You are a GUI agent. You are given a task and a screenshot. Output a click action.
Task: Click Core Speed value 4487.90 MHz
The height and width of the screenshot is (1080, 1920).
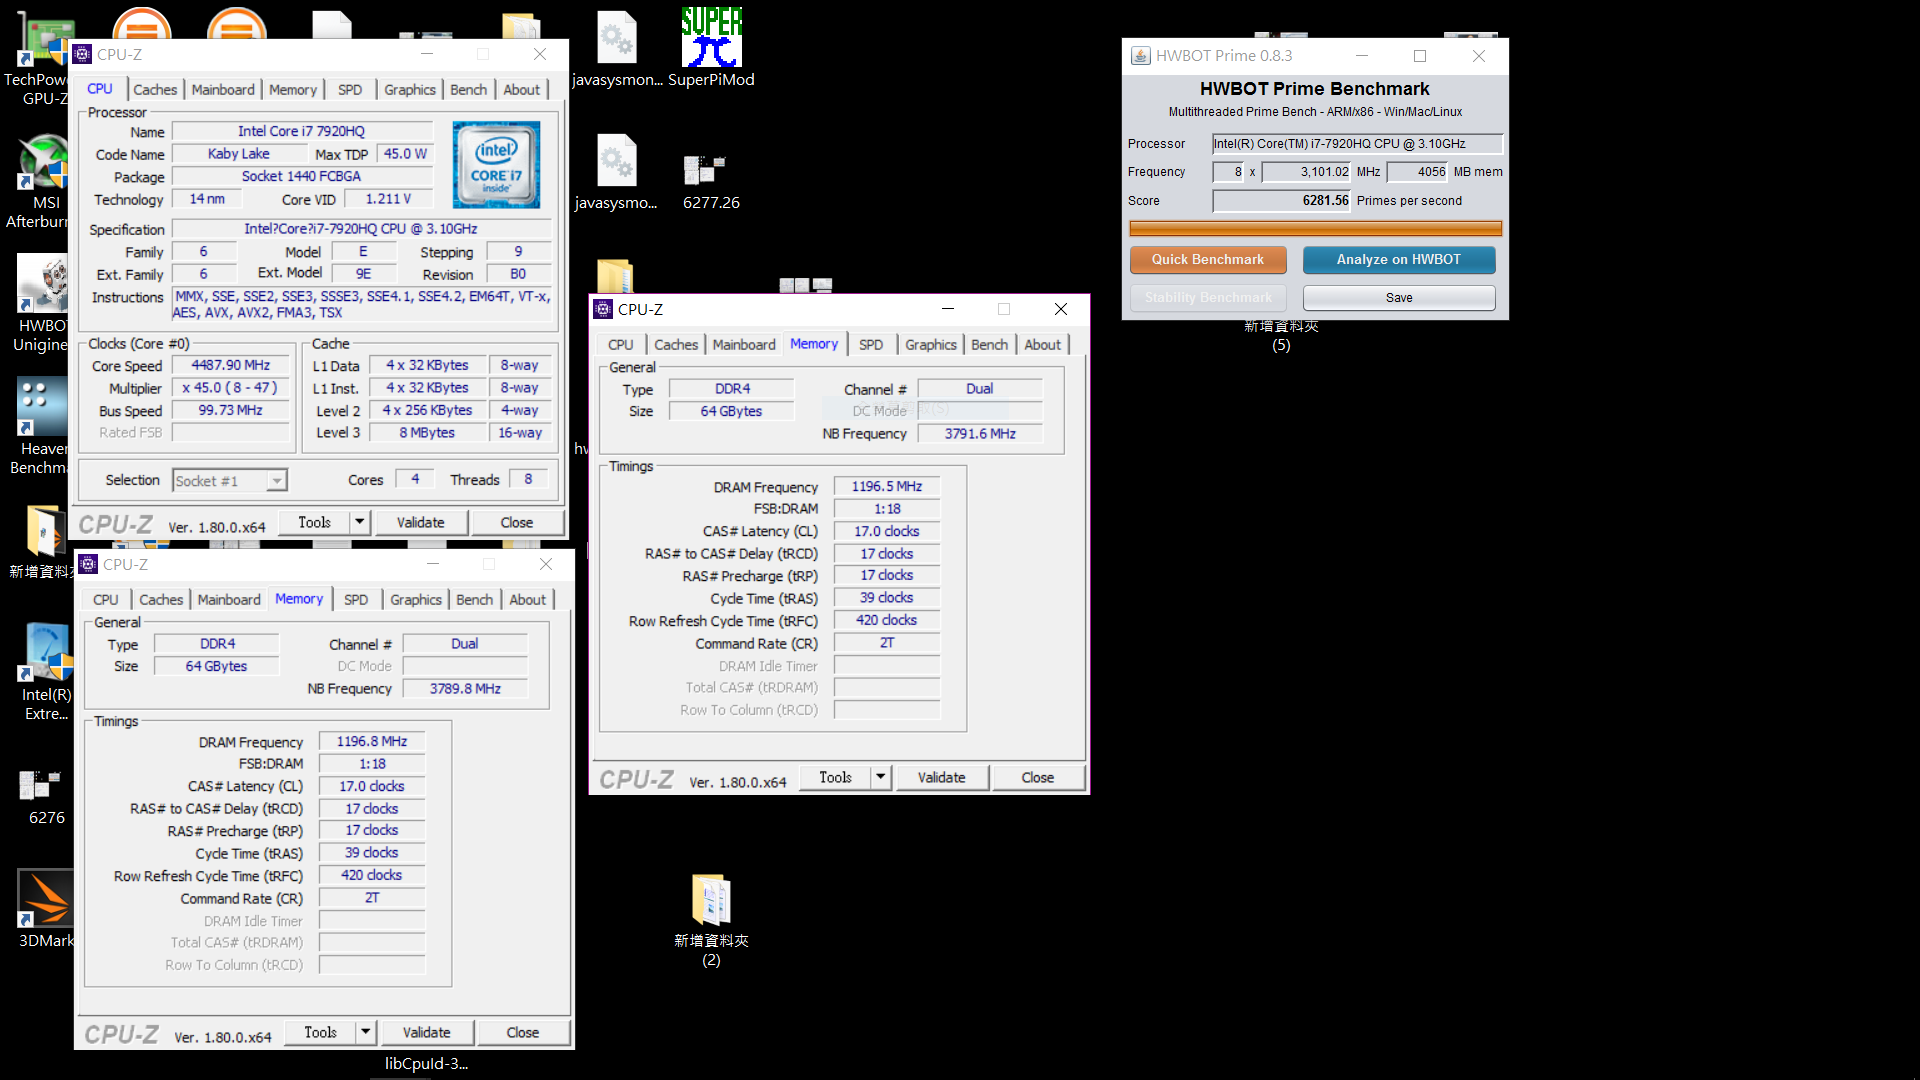[x=230, y=366]
